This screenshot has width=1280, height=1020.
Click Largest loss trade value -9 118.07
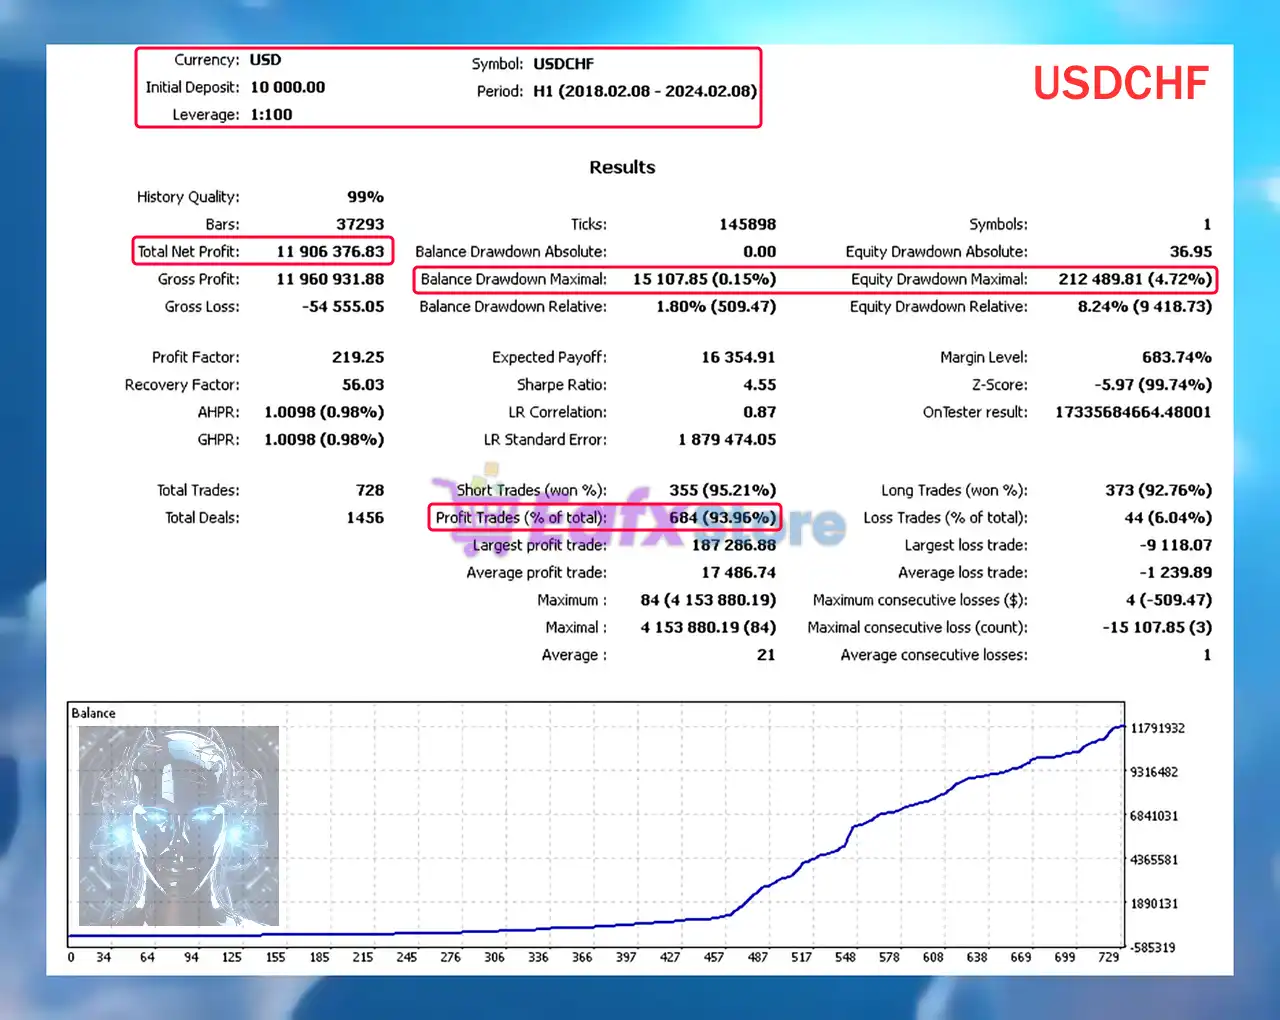click(1175, 545)
